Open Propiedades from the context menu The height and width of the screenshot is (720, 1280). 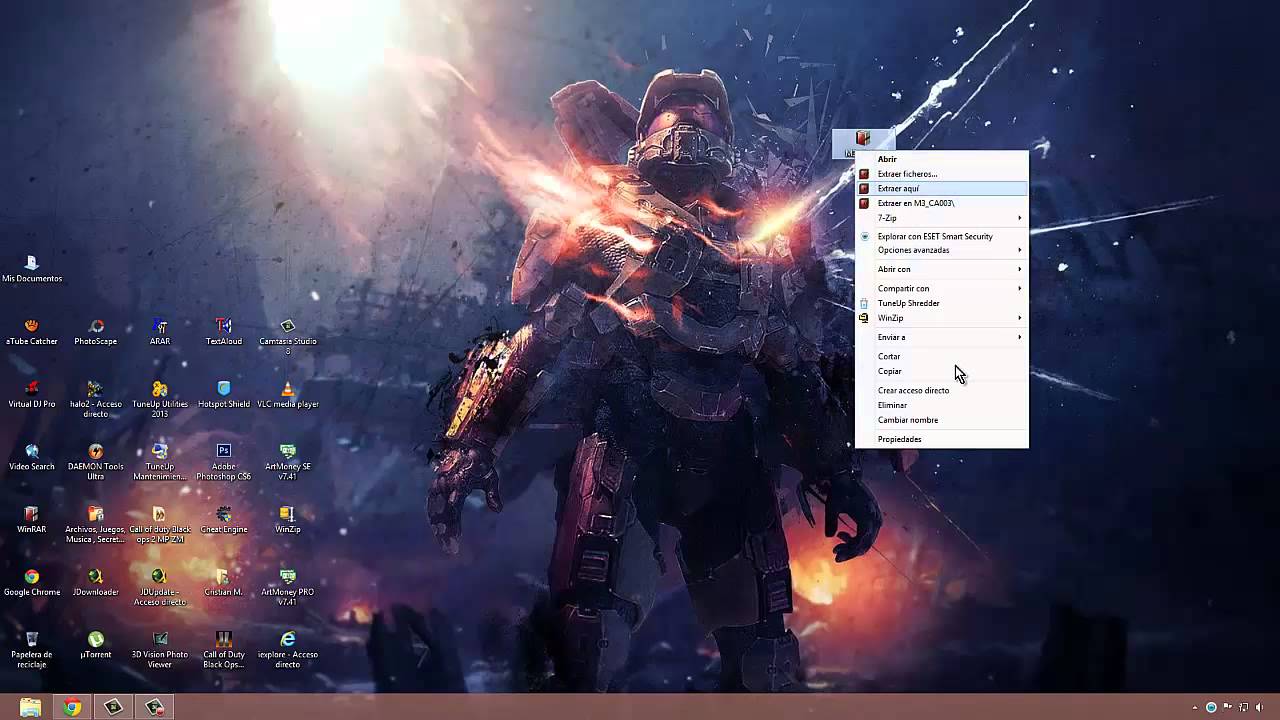pos(941,439)
